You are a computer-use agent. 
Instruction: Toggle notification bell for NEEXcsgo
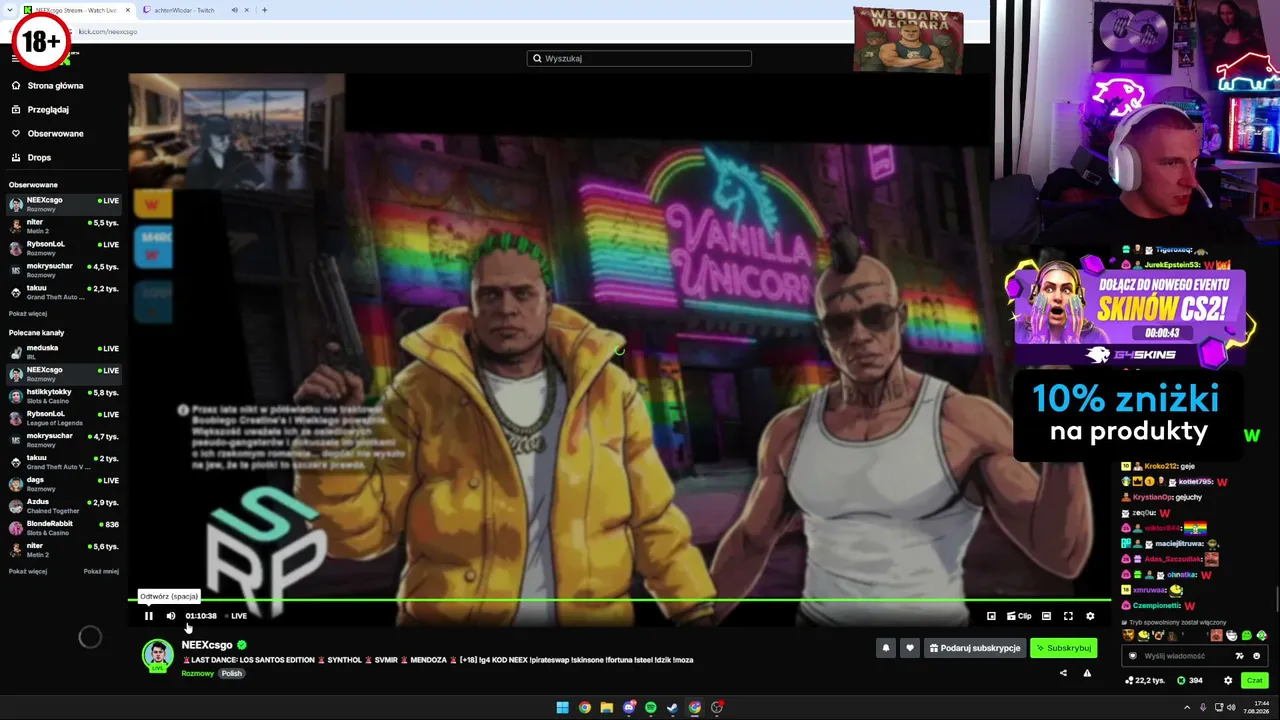(x=885, y=648)
